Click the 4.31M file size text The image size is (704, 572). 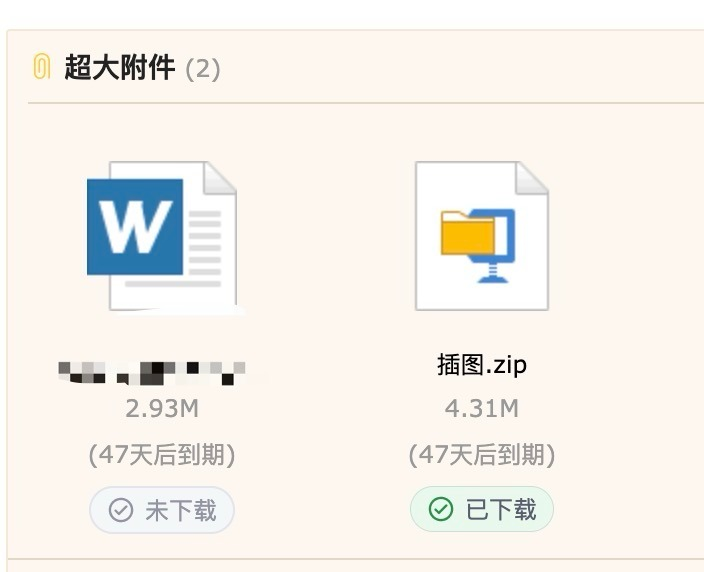(481, 408)
